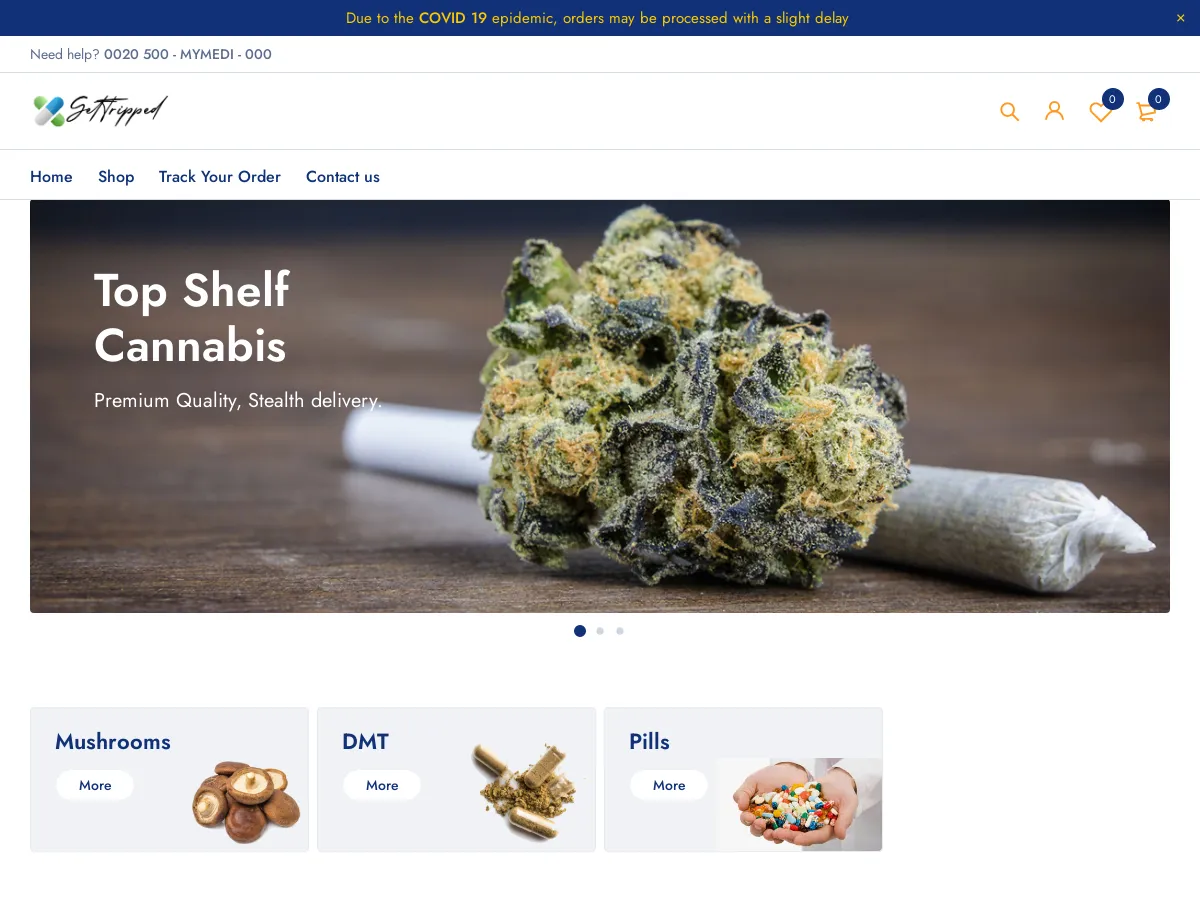Select the first slider dot
Image resolution: width=1200 pixels, height=900 pixels.
click(580, 631)
